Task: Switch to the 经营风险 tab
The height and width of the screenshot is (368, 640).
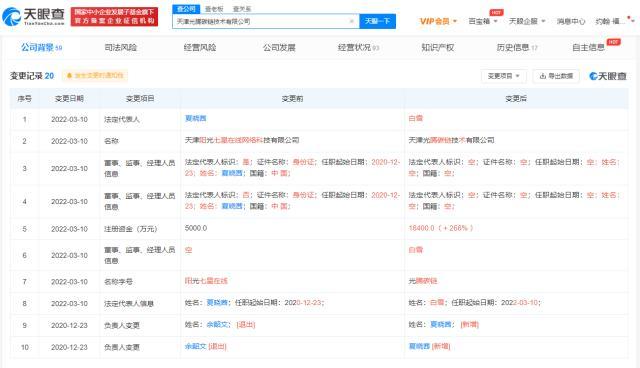Action: 200,47
